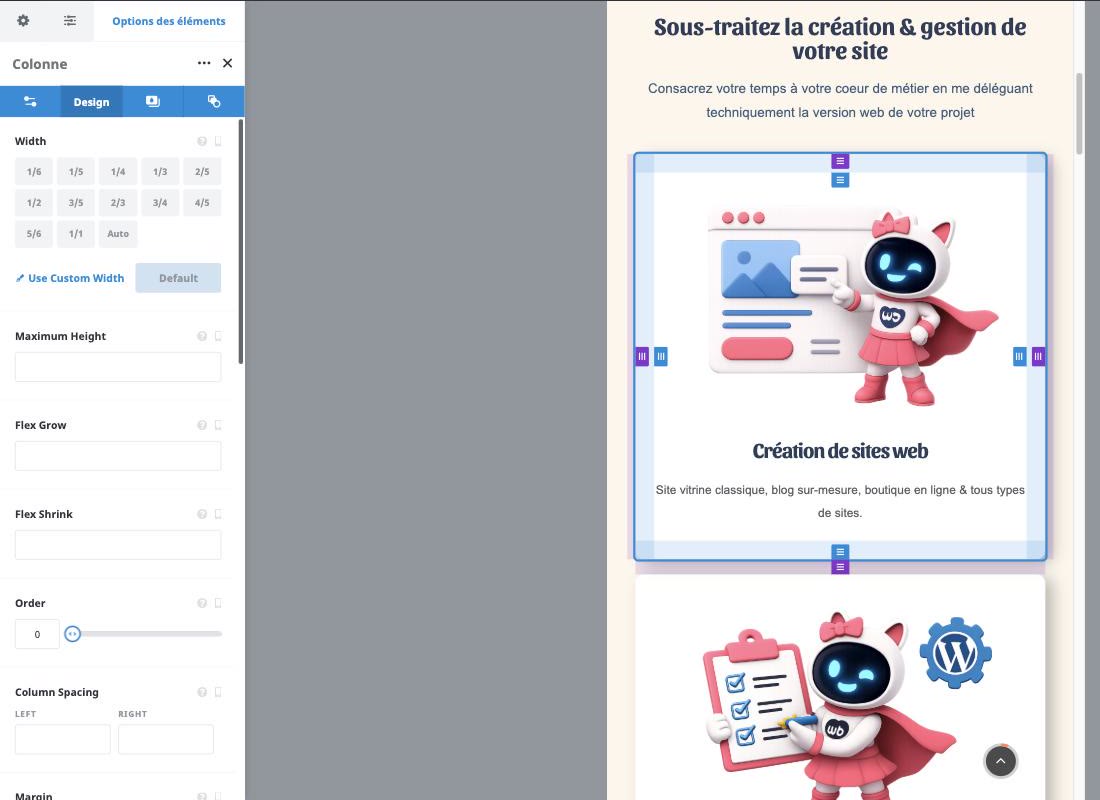Open the gear settings icon in the sidebar header
The height and width of the screenshot is (800, 1100).
[x=23, y=20]
